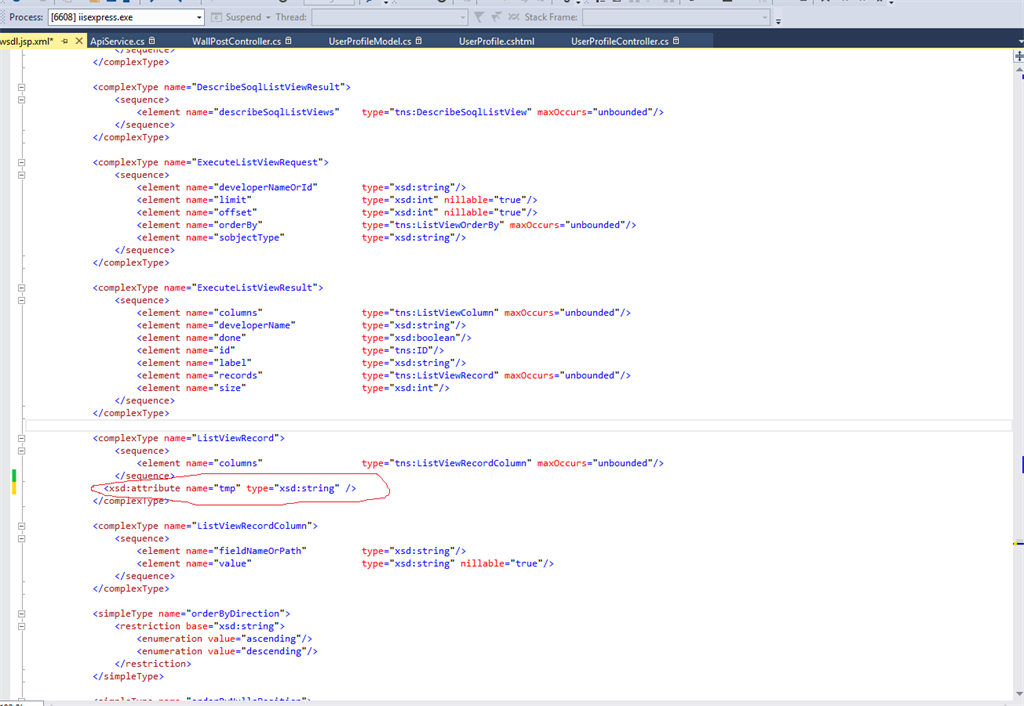Switch to the UserProfile.cshtml tab

496,41
